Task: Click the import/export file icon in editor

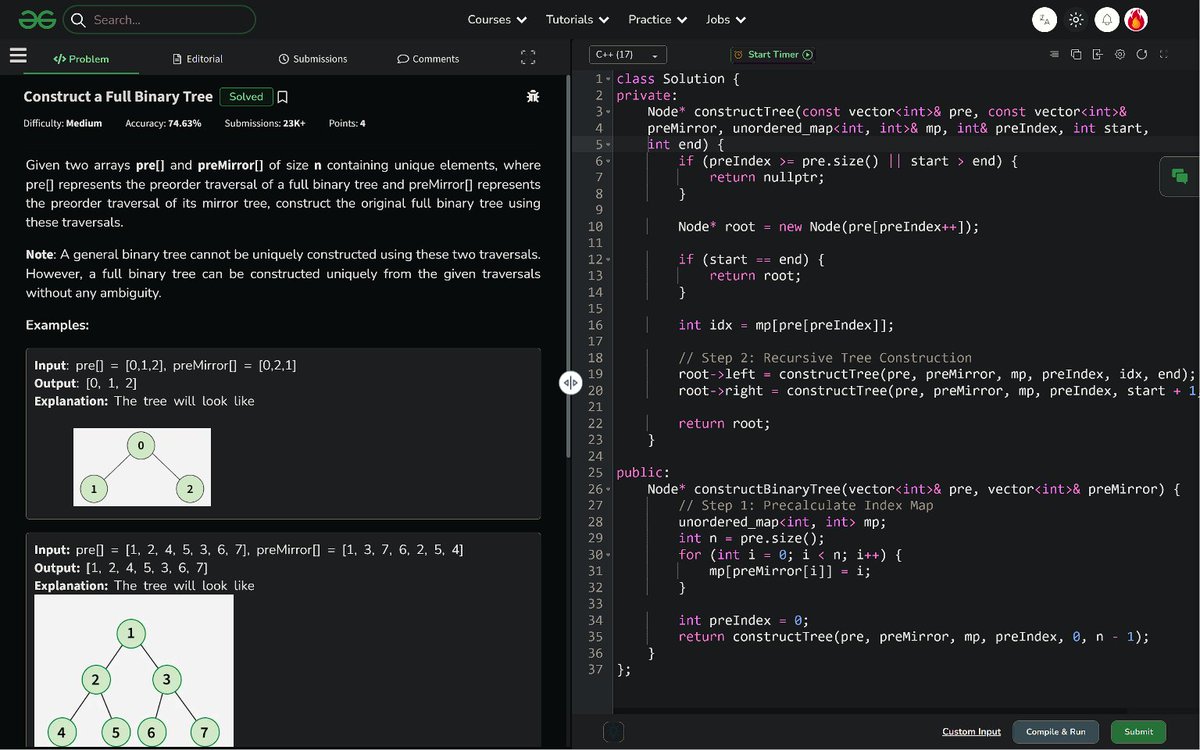Action: click(x=1098, y=54)
